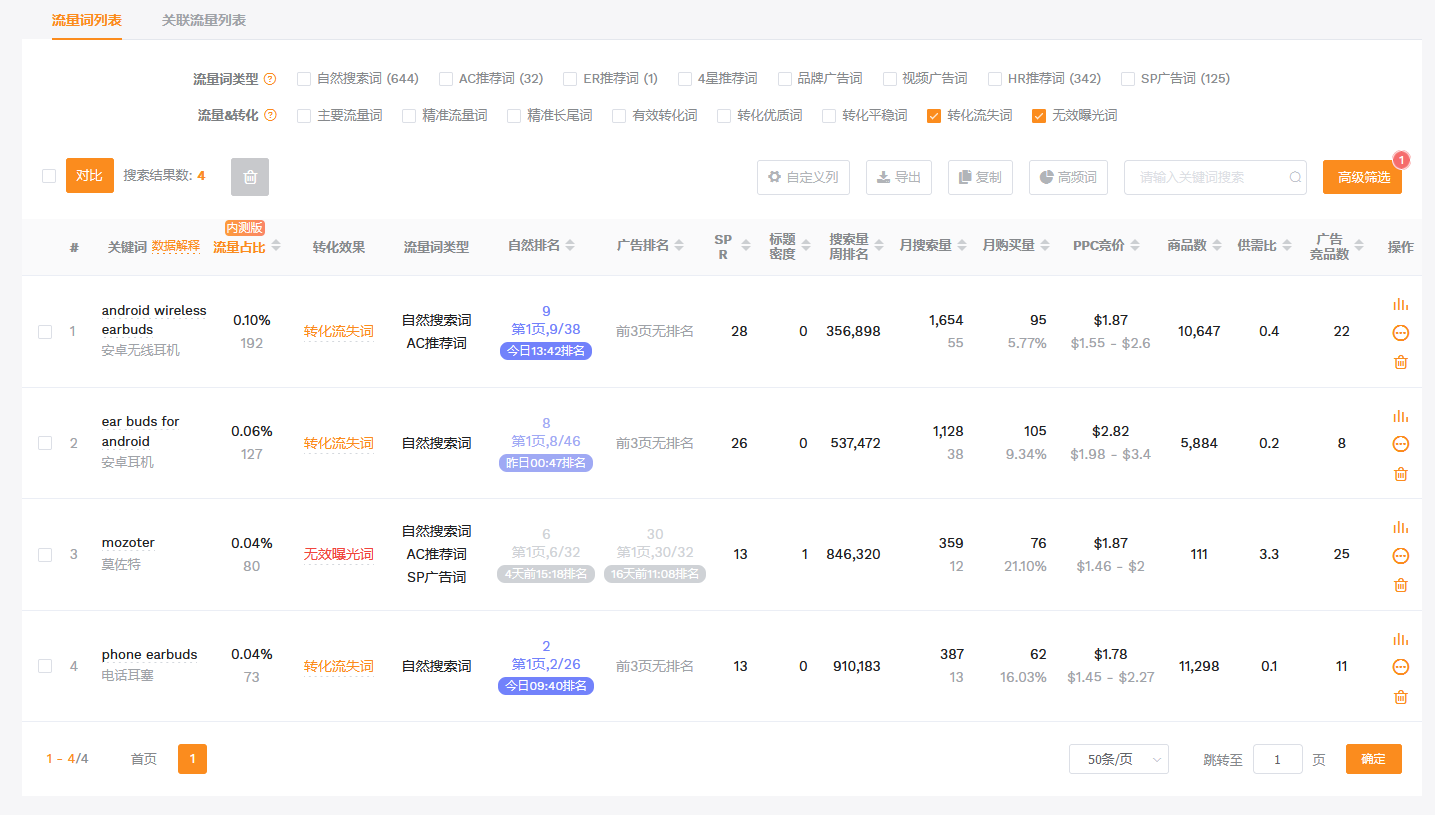Sort by PPC竞价 column arrows

pos(1135,246)
